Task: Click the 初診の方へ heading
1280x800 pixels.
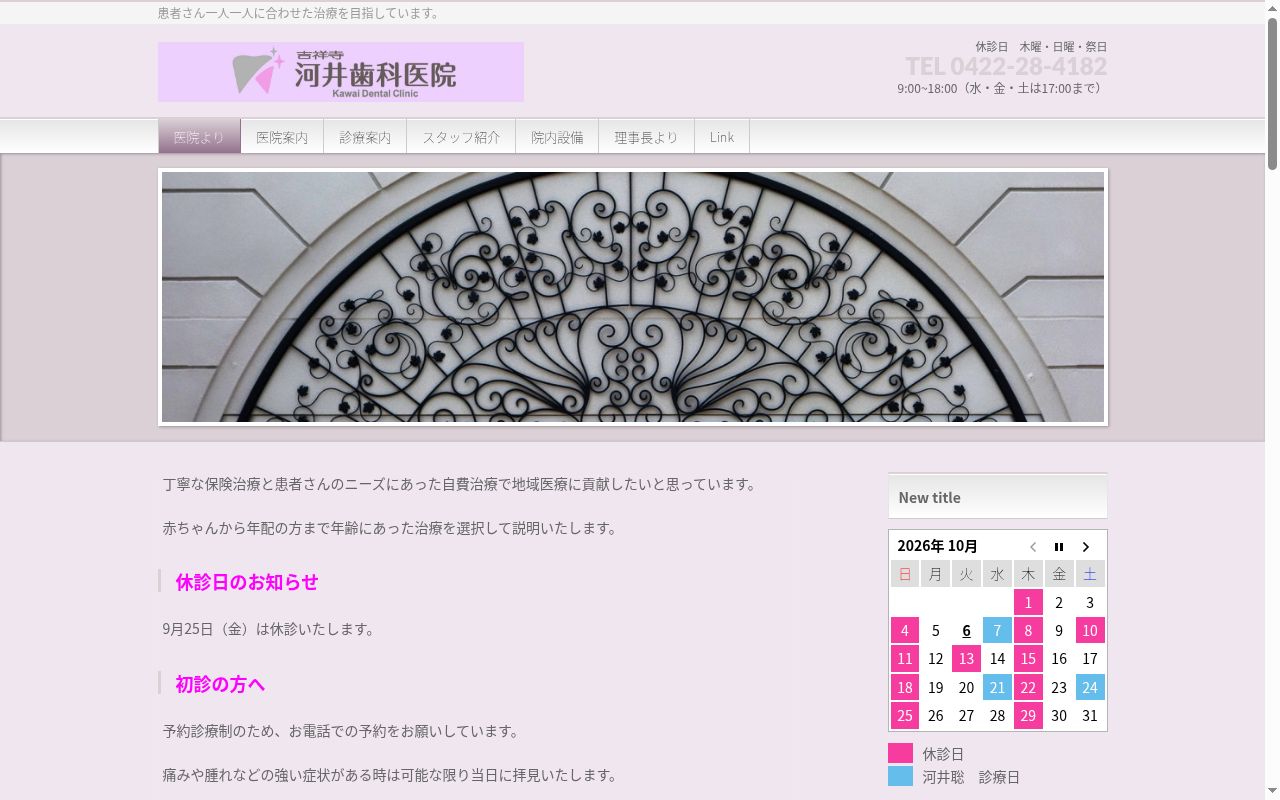Action: point(220,684)
